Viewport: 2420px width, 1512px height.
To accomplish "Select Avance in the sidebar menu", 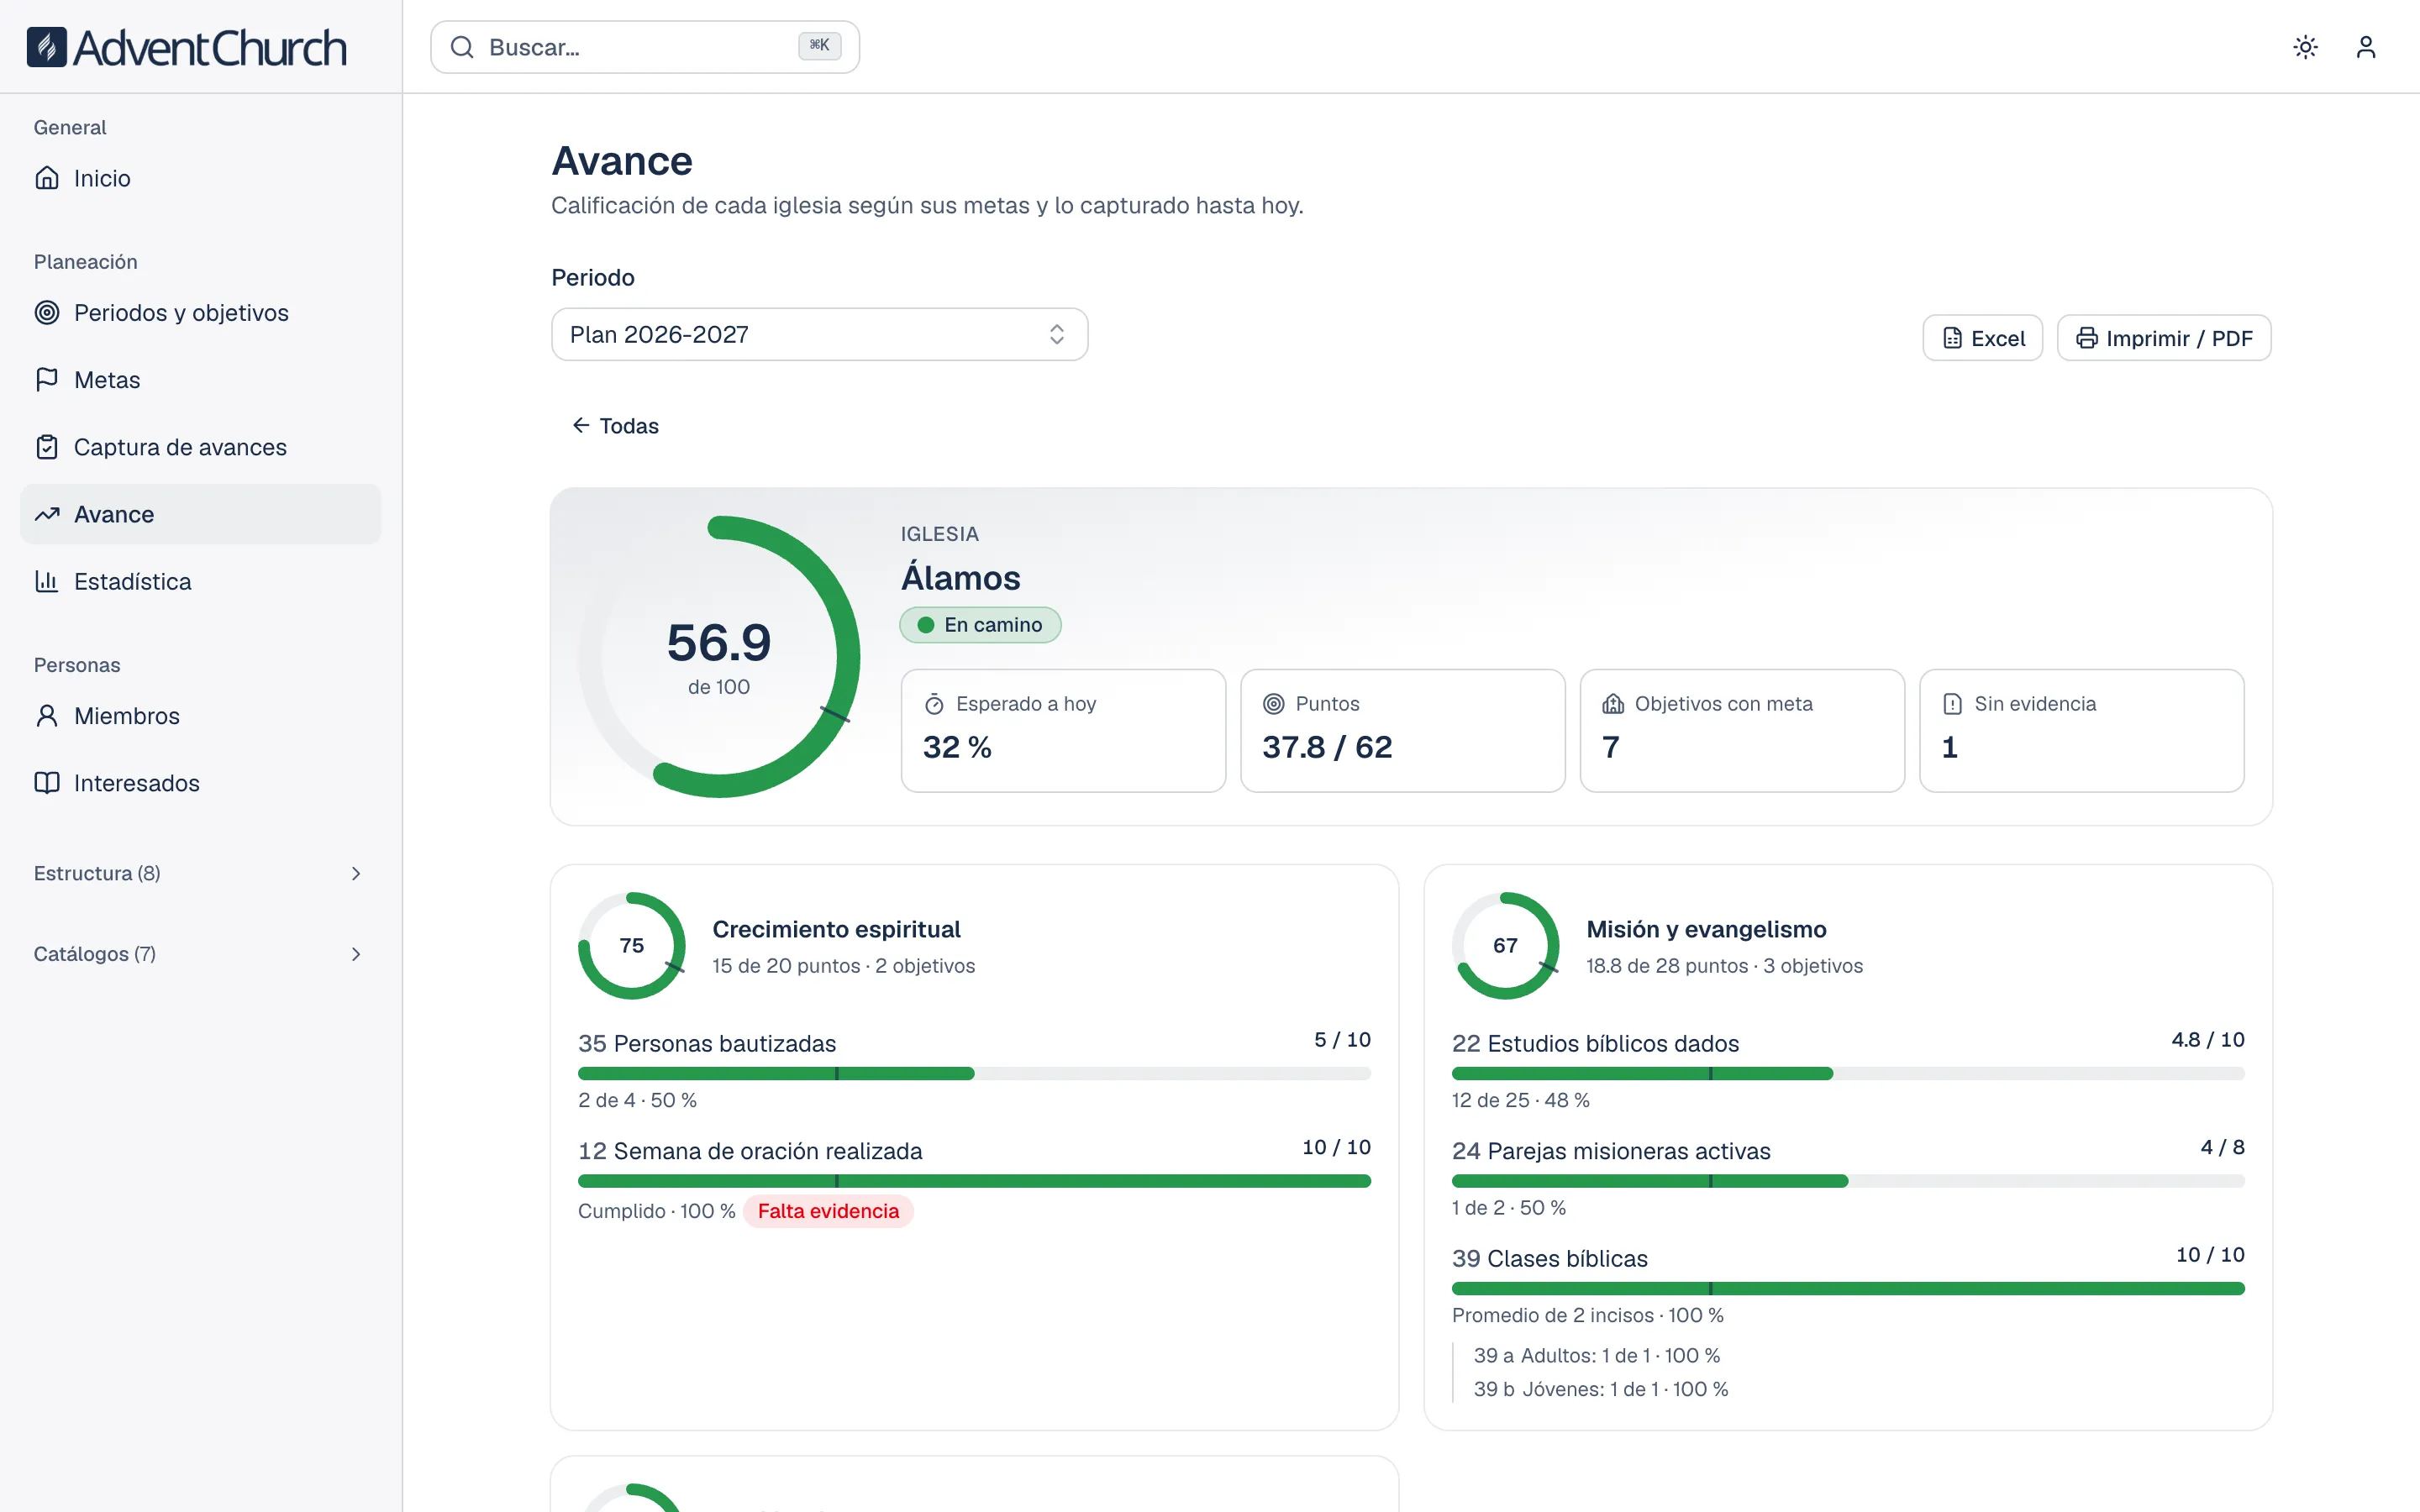I will (x=200, y=514).
